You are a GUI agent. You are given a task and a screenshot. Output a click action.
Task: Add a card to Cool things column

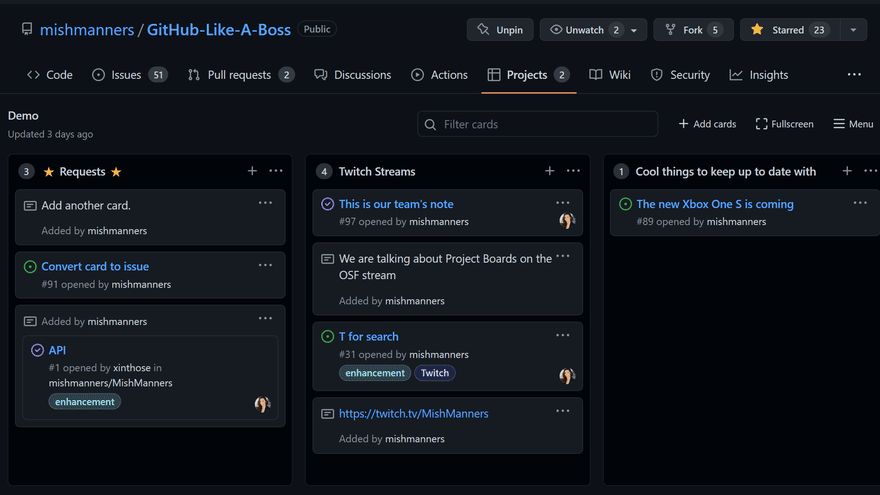click(x=847, y=171)
